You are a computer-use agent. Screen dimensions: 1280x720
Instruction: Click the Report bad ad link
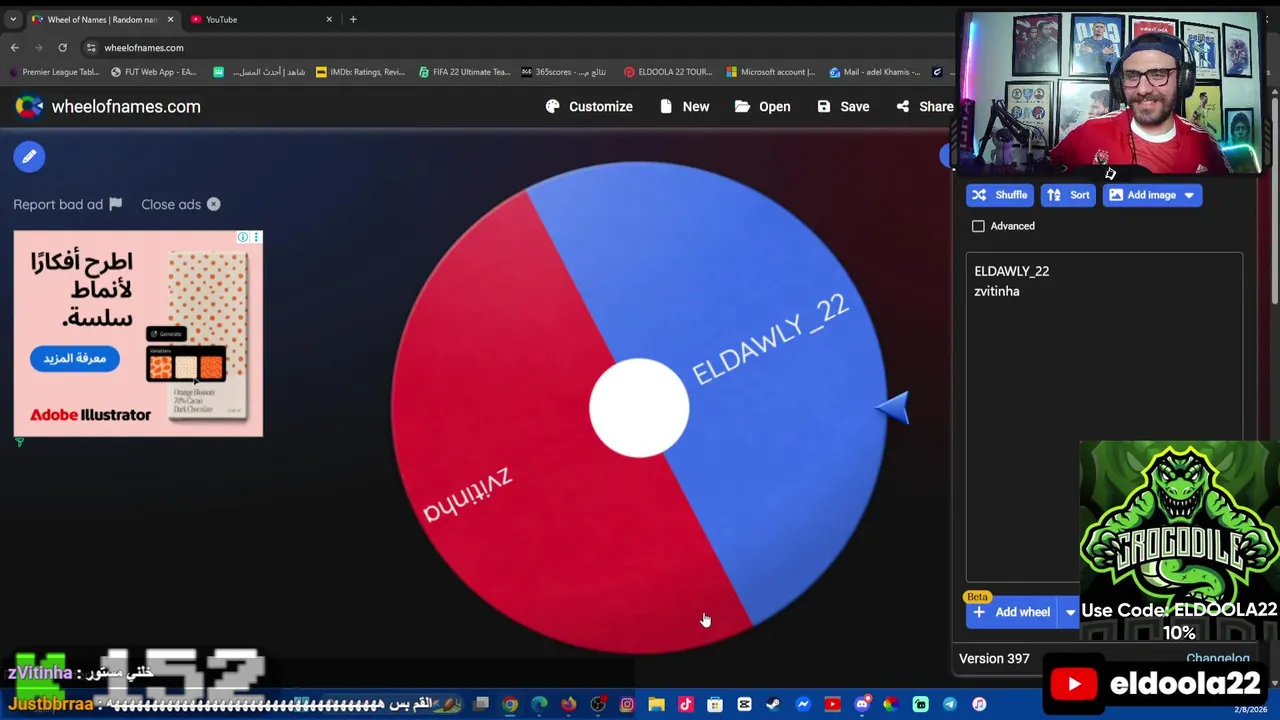(x=67, y=204)
